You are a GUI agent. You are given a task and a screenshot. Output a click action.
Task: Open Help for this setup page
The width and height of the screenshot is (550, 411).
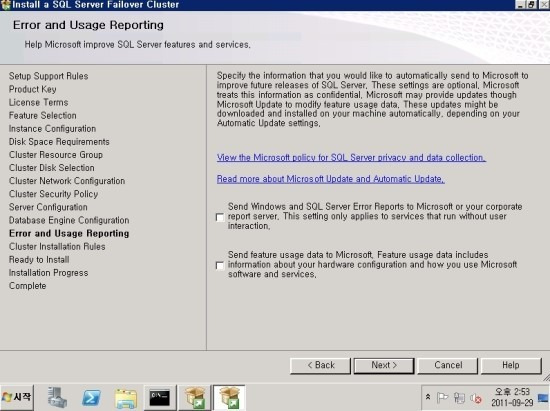coord(511,366)
